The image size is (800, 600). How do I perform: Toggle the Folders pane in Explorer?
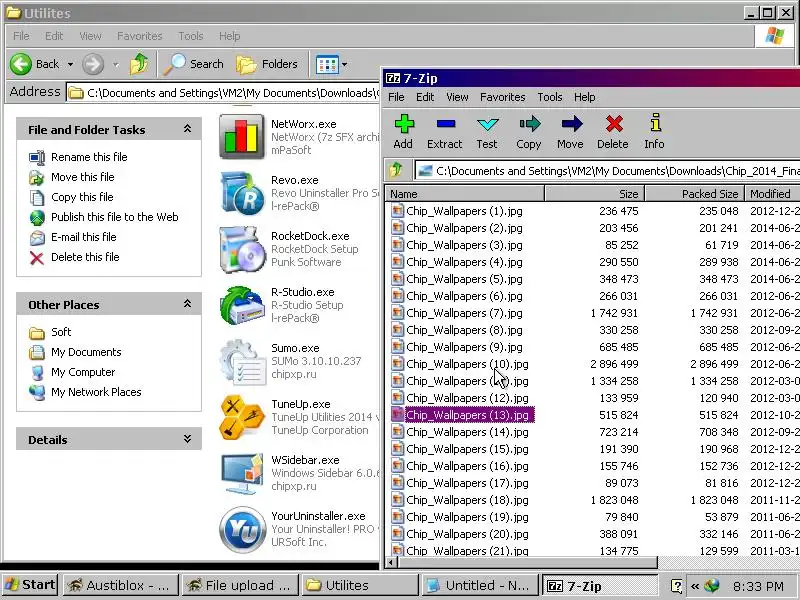tap(267, 64)
